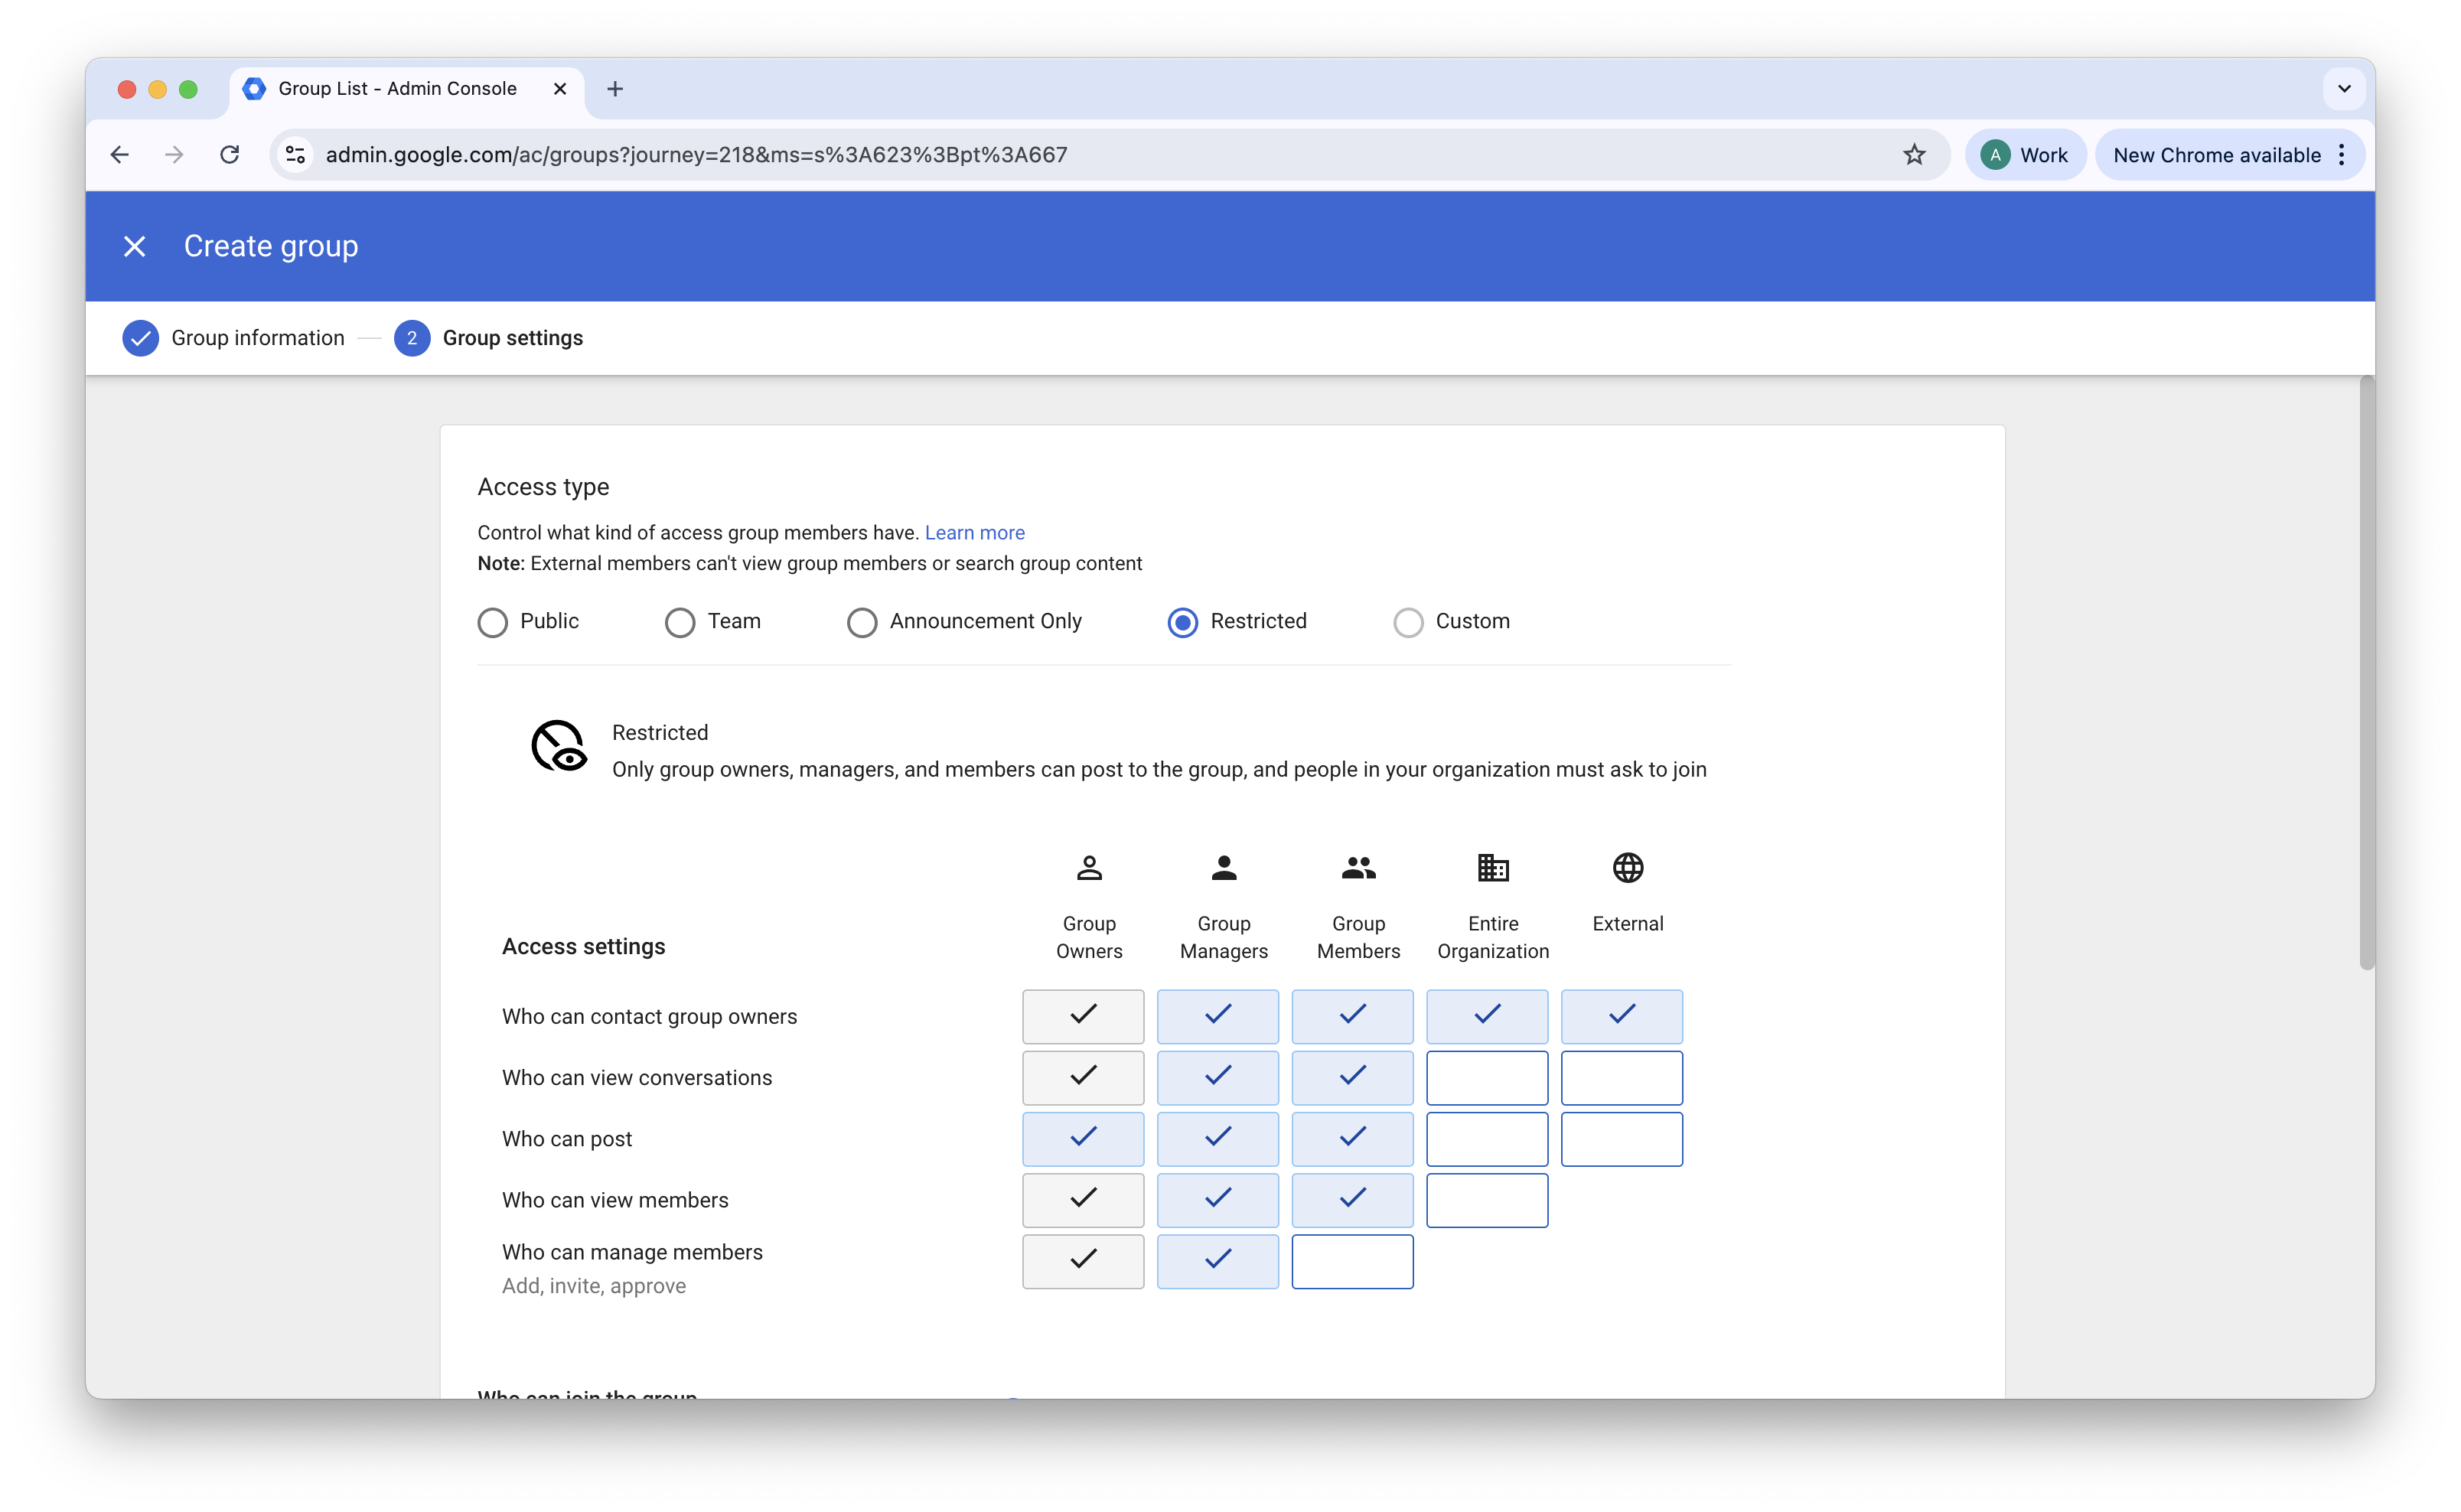2461x1512 pixels.
Task: Let Group Members manage members checkbox
Action: (x=1352, y=1261)
